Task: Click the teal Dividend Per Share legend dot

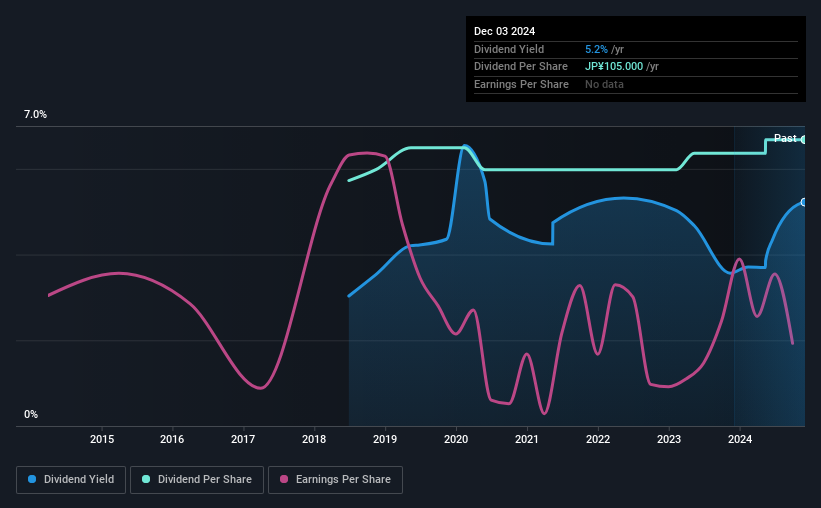Action: 146,479
